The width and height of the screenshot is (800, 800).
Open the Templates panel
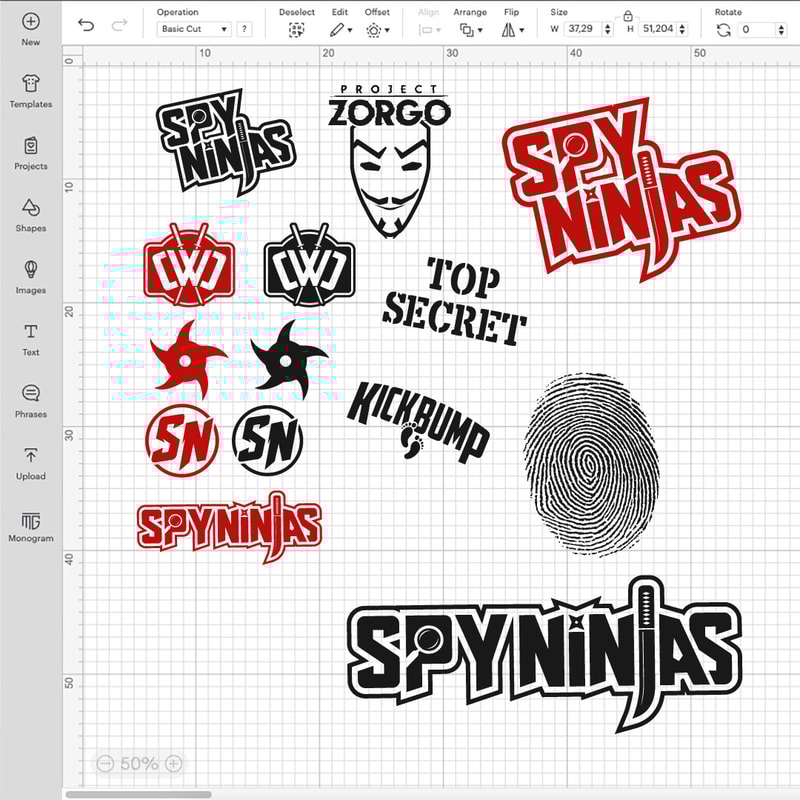coord(30,90)
